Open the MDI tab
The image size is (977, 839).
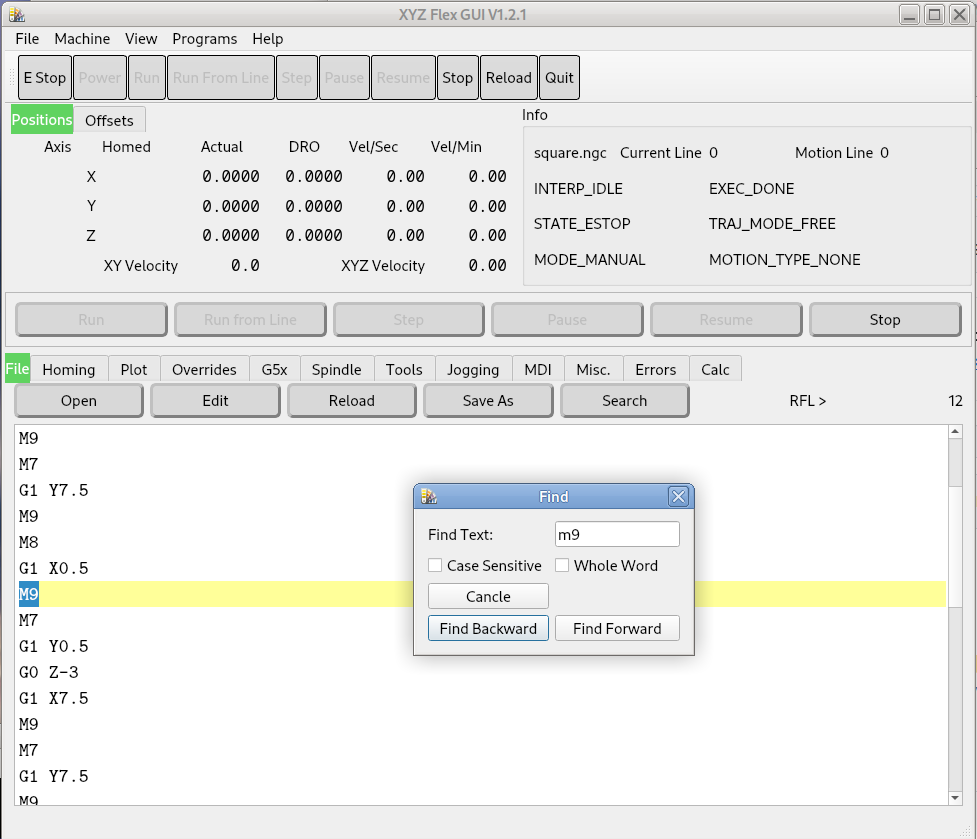click(x=538, y=369)
